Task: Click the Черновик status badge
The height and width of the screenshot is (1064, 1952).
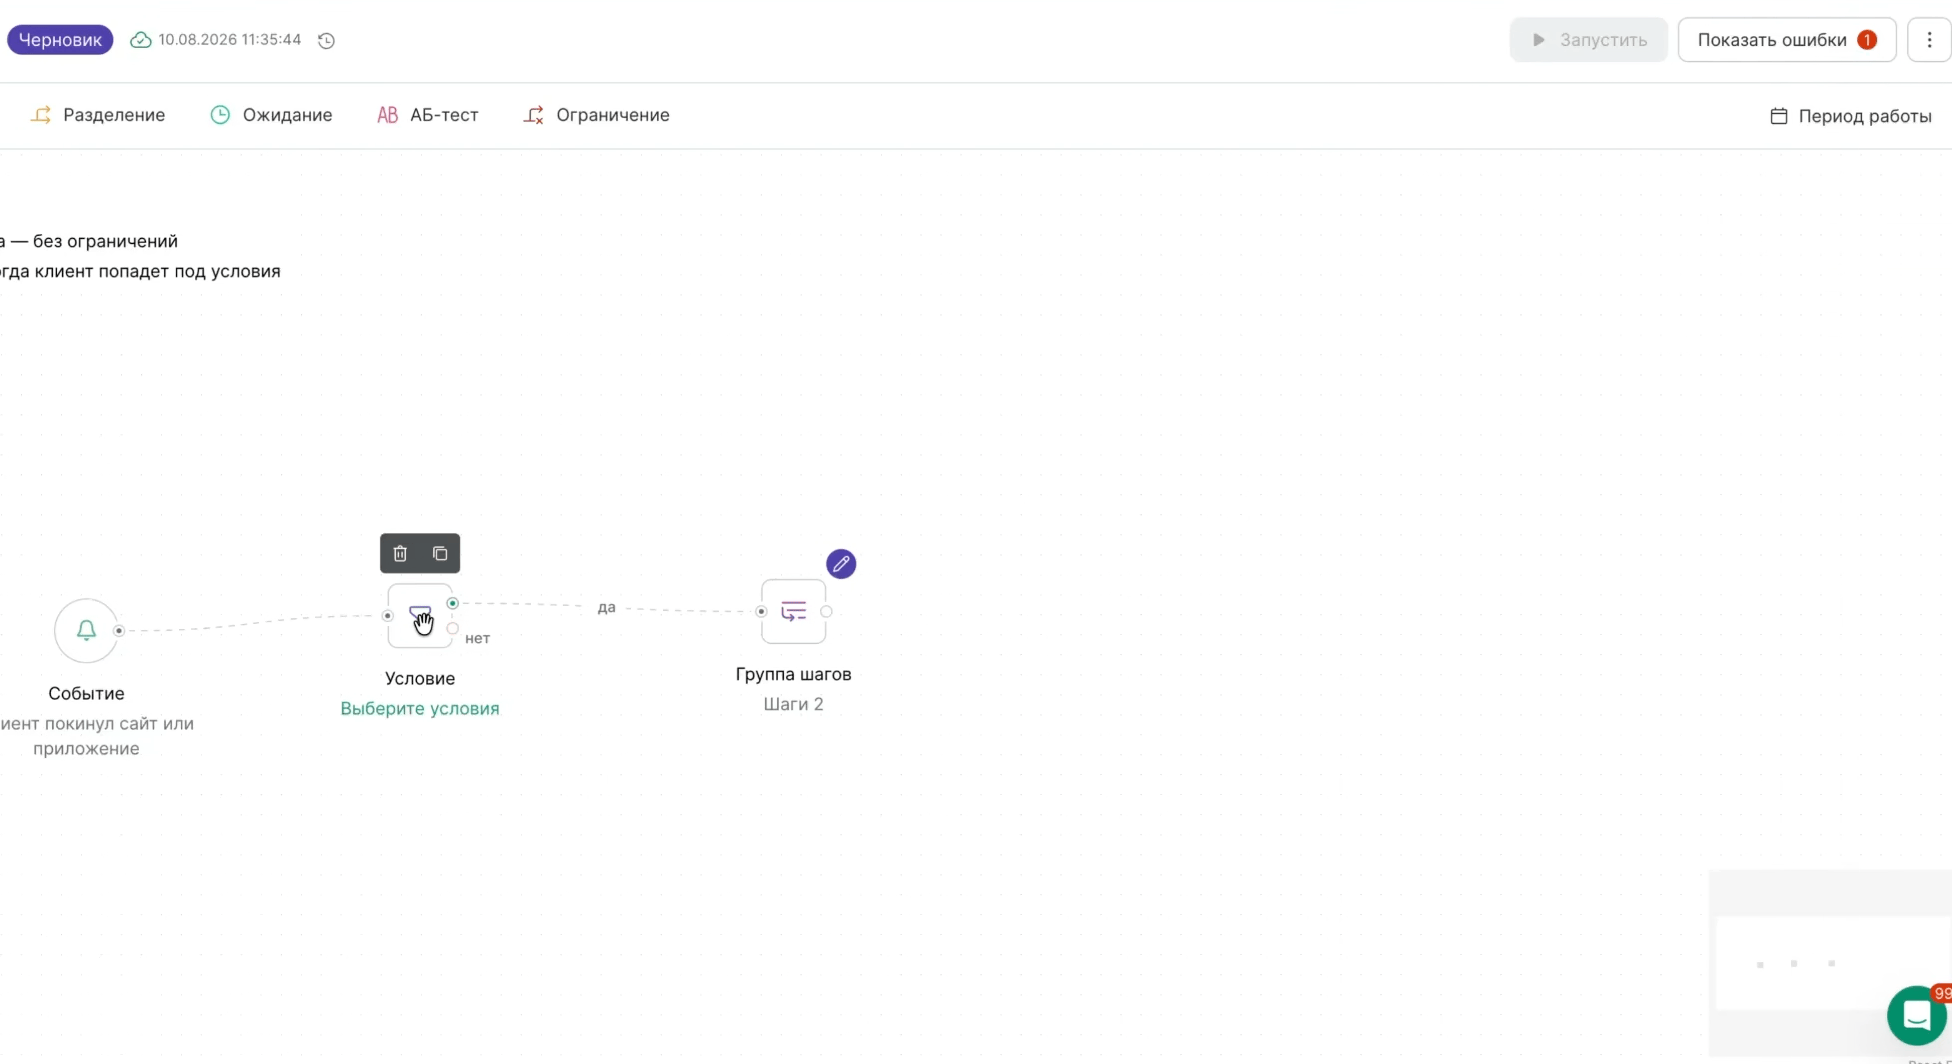Action: pyautogui.click(x=60, y=40)
